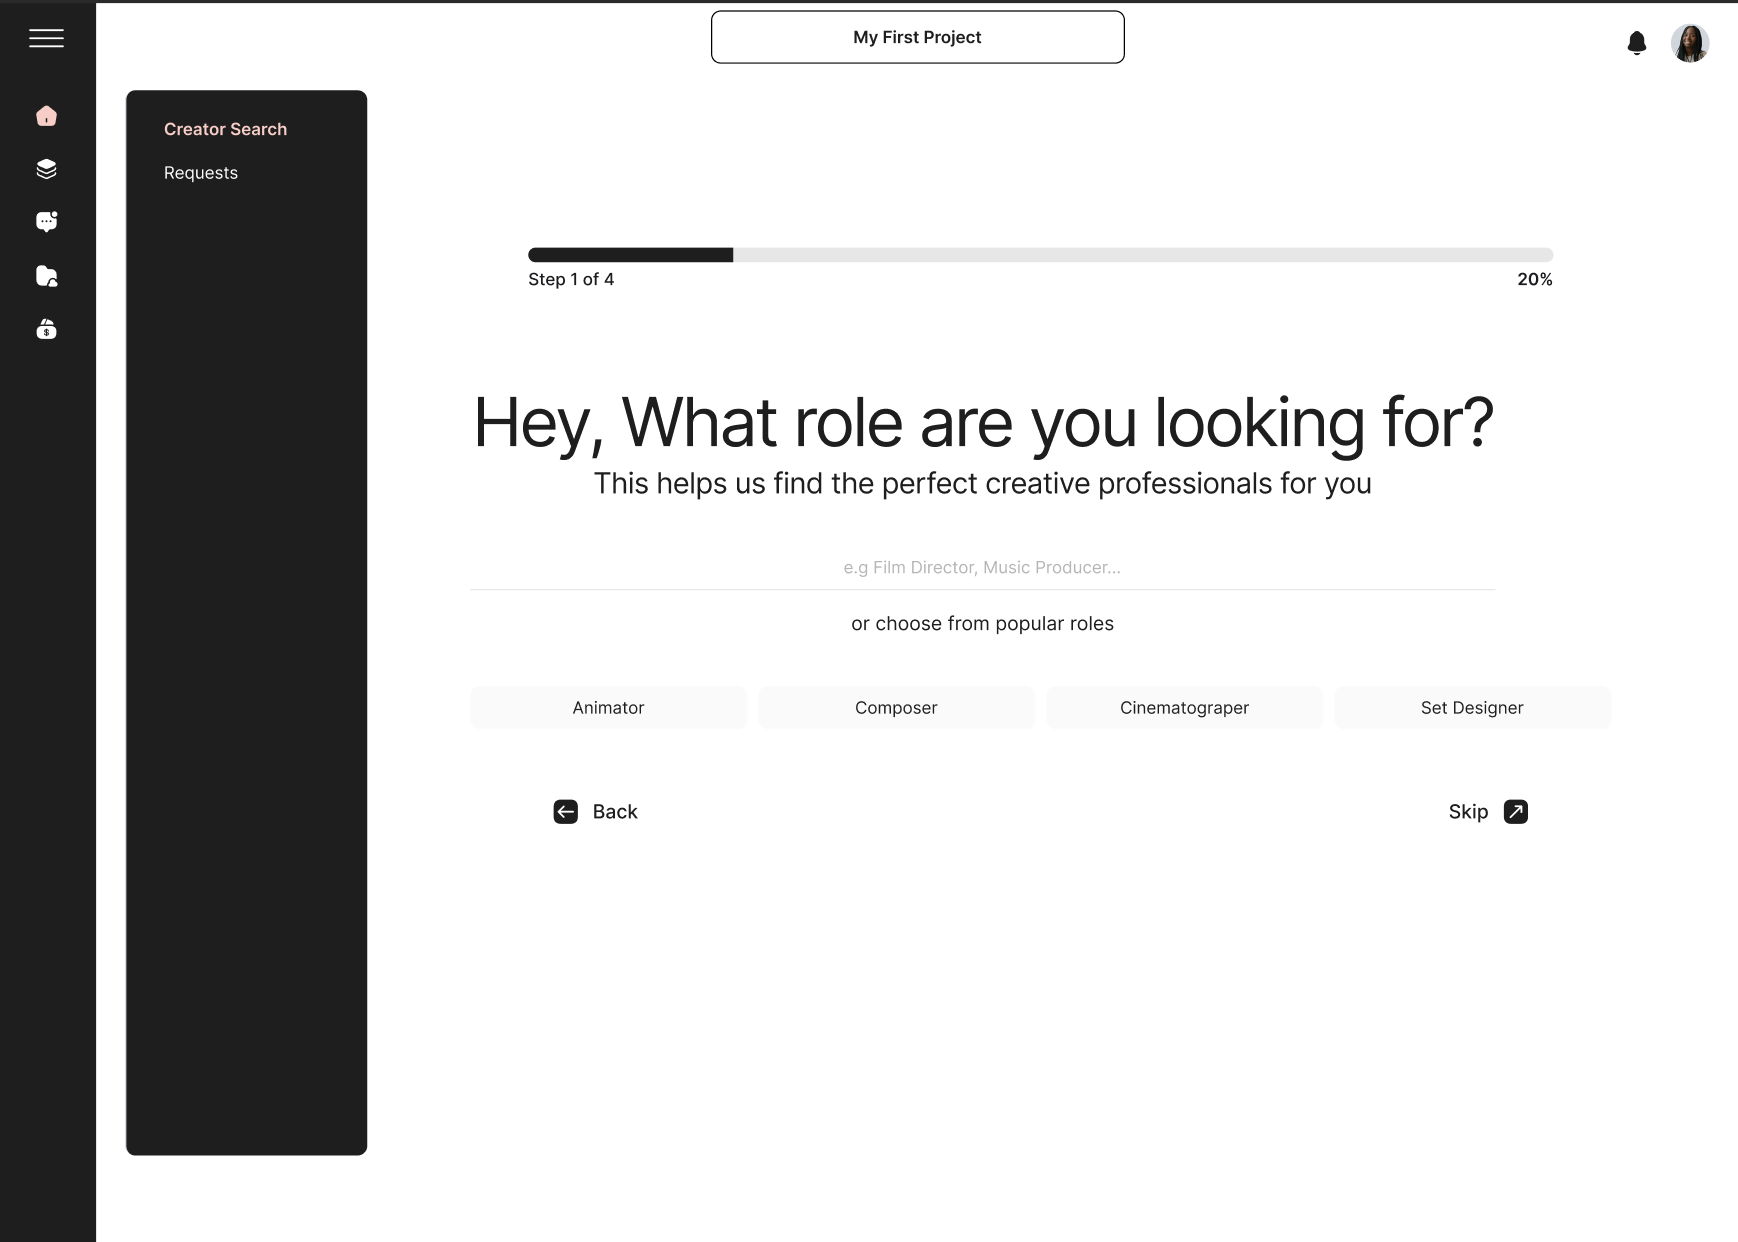The height and width of the screenshot is (1242, 1738).
Task: Open the user profile avatar
Action: [1689, 43]
